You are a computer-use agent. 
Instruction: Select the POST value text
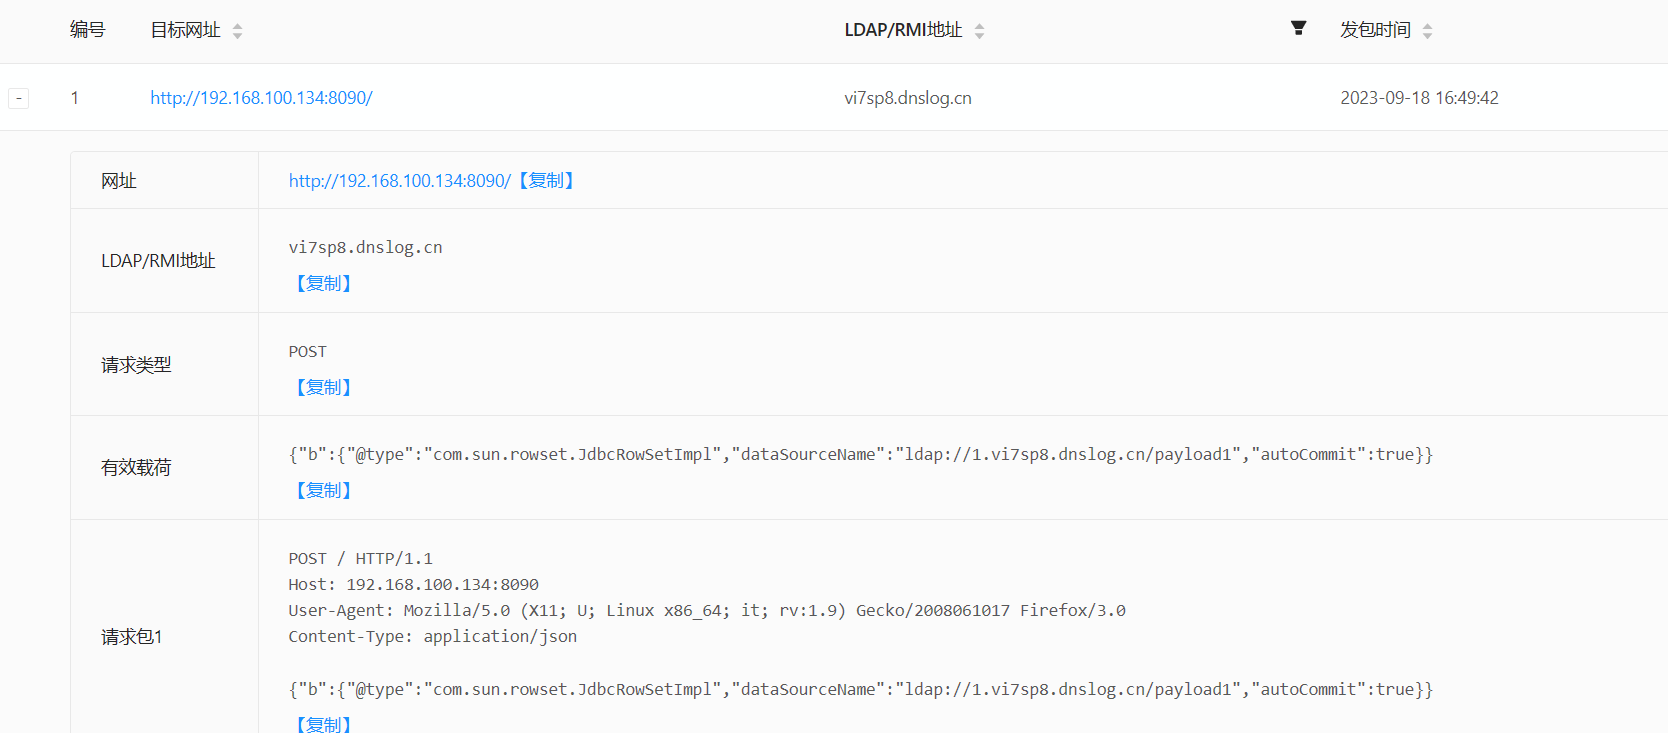[307, 352]
